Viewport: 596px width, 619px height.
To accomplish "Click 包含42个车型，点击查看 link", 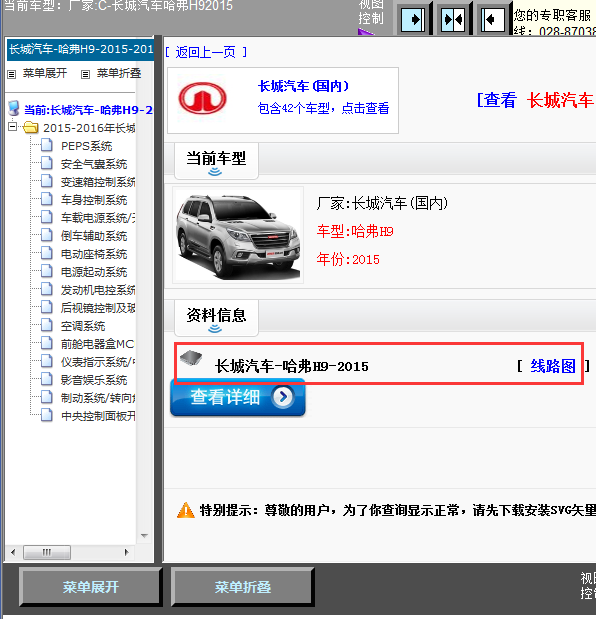I will 323,108.
